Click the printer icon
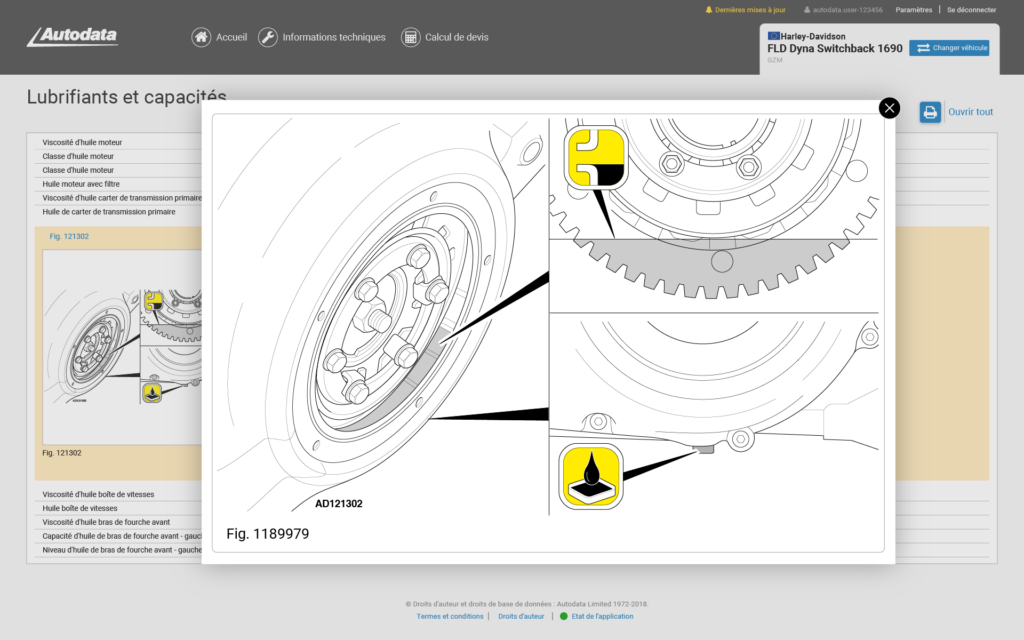The height and width of the screenshot is (640, 1024). pyautogui.click(x=930, y=112)
